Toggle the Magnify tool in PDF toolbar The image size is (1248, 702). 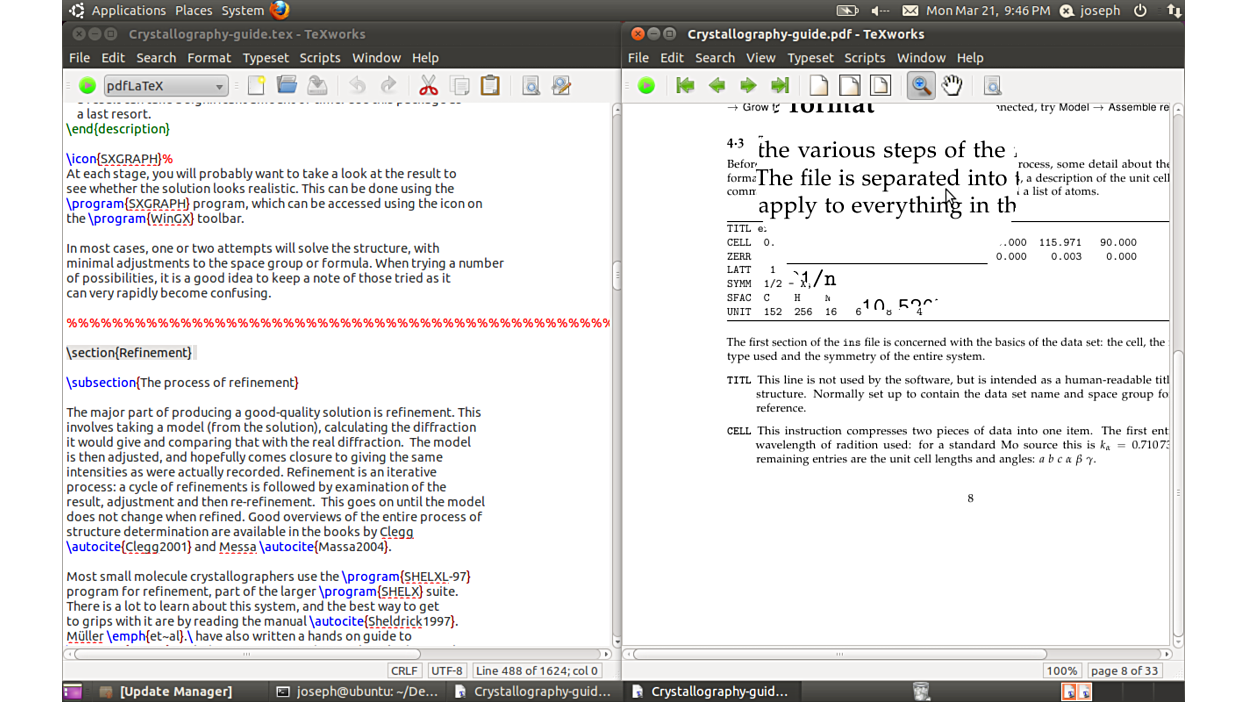point(920,86)
